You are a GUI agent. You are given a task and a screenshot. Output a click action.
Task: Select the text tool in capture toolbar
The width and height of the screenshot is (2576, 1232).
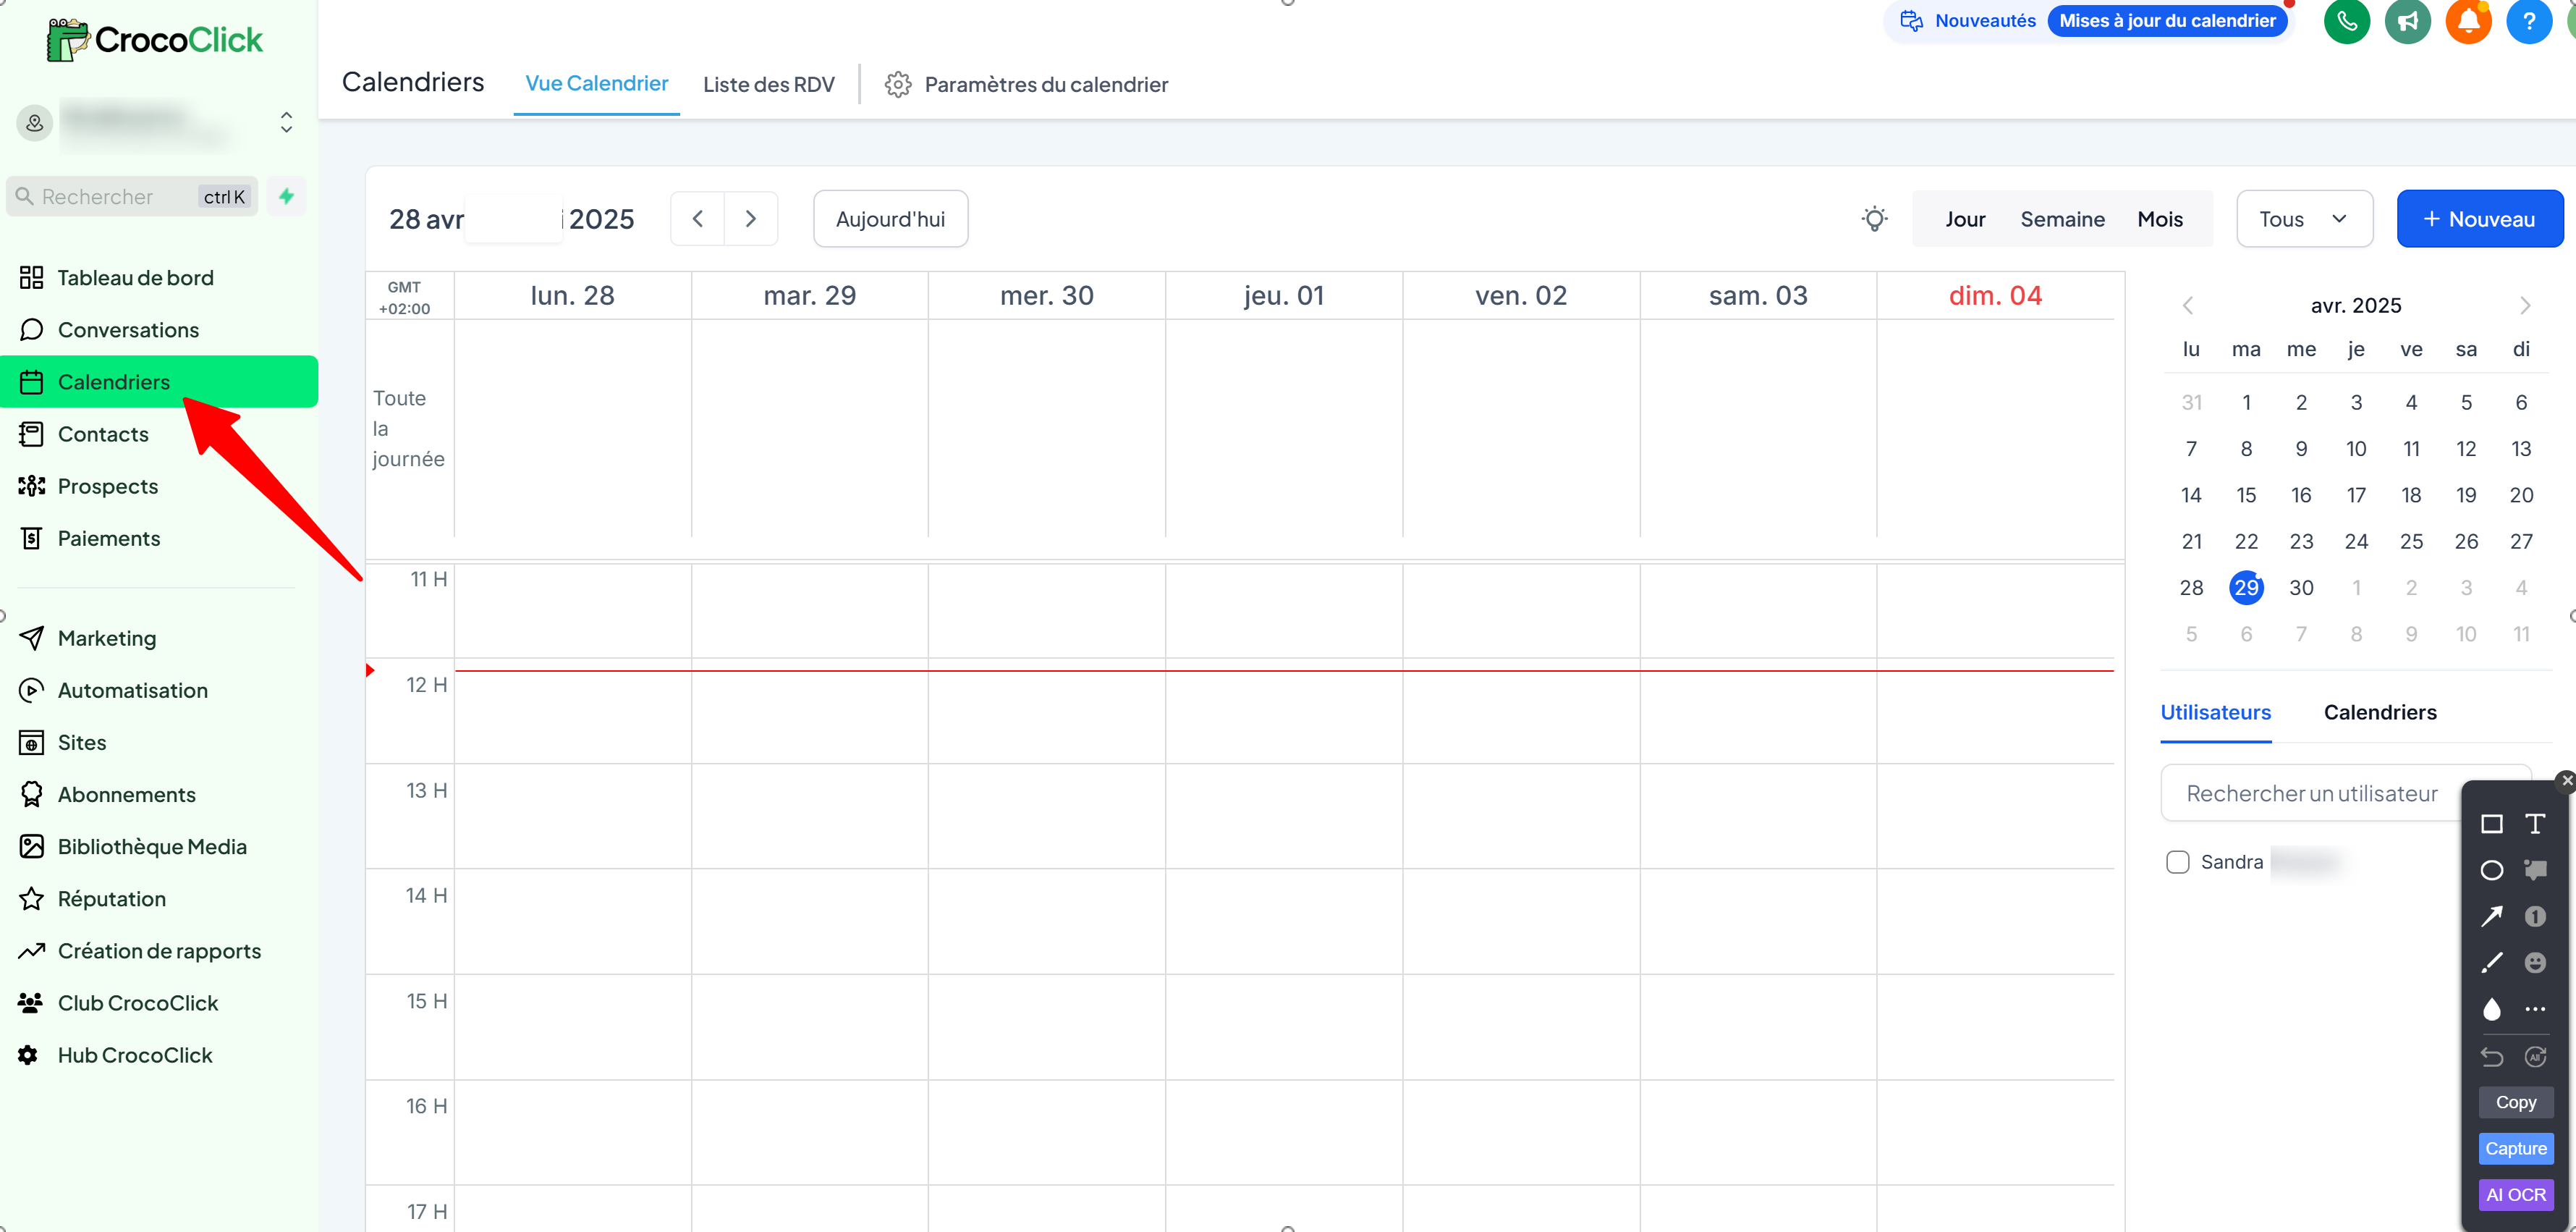(x=2535, y=824)
